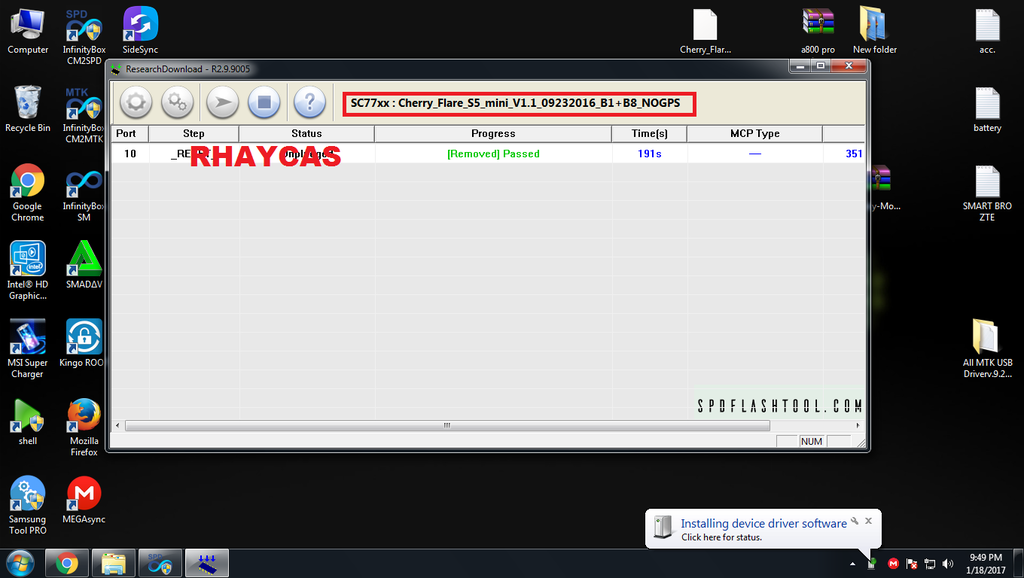Open Google Chrome desktop shortcut
Viewport: 1024px width, 578px height.
click(x=27, y=191)
